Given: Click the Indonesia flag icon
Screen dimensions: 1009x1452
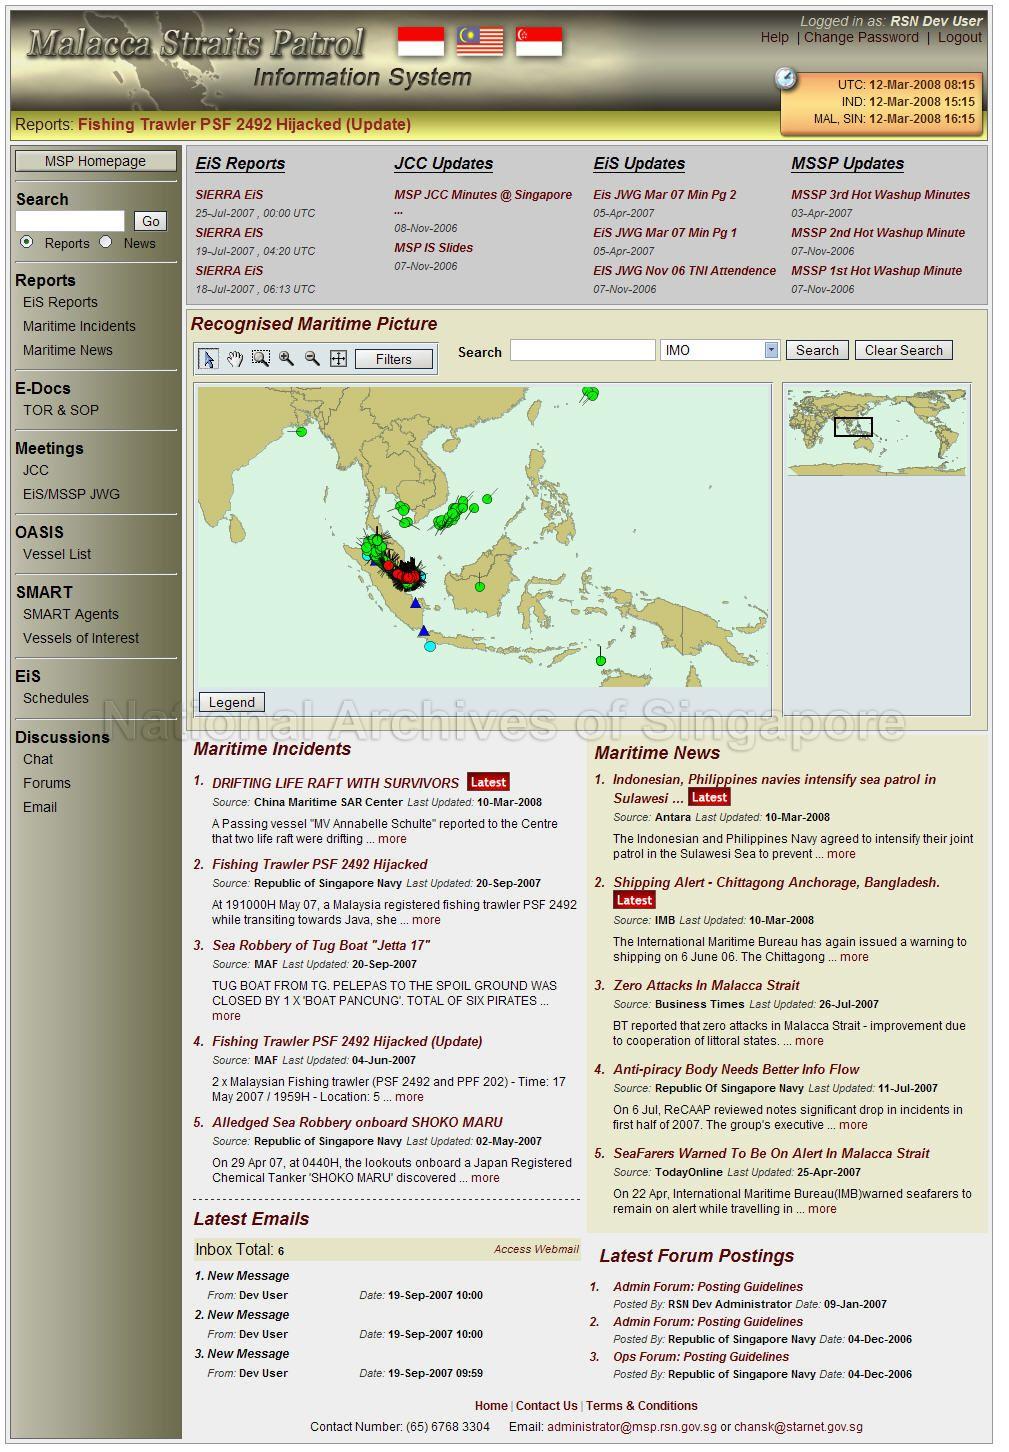Looking at the screenshot, I should pos(420,41).
